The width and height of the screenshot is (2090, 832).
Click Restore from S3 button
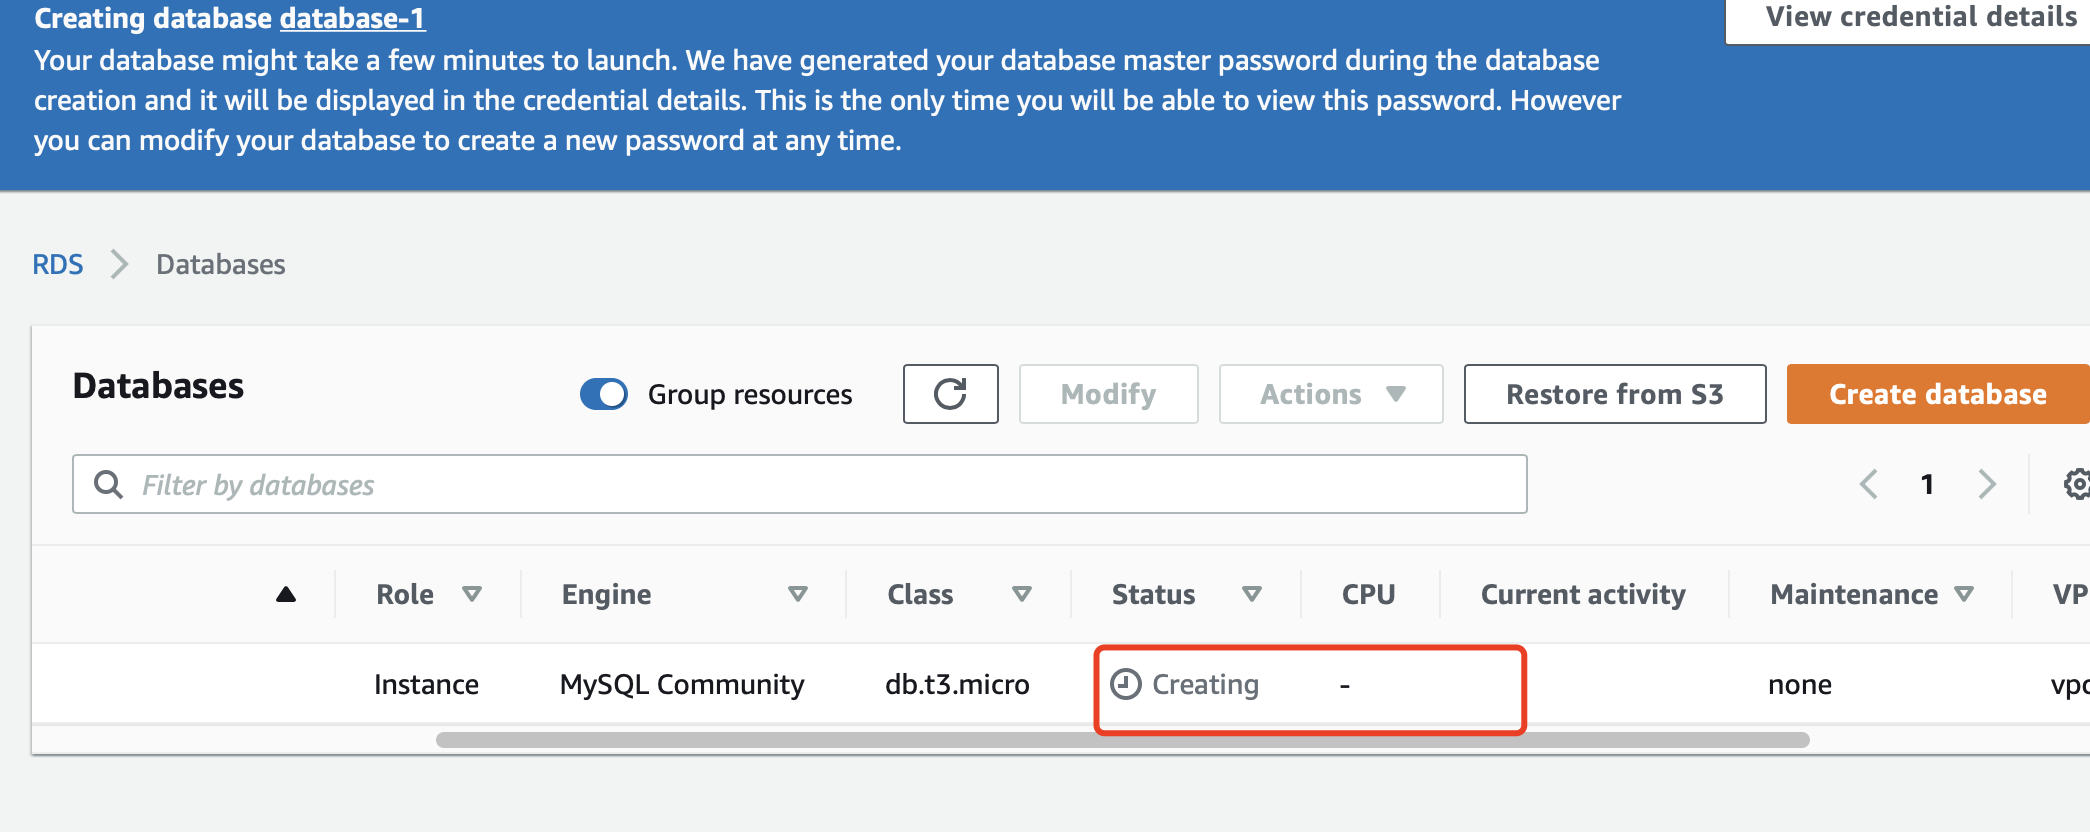[1614, 394]
